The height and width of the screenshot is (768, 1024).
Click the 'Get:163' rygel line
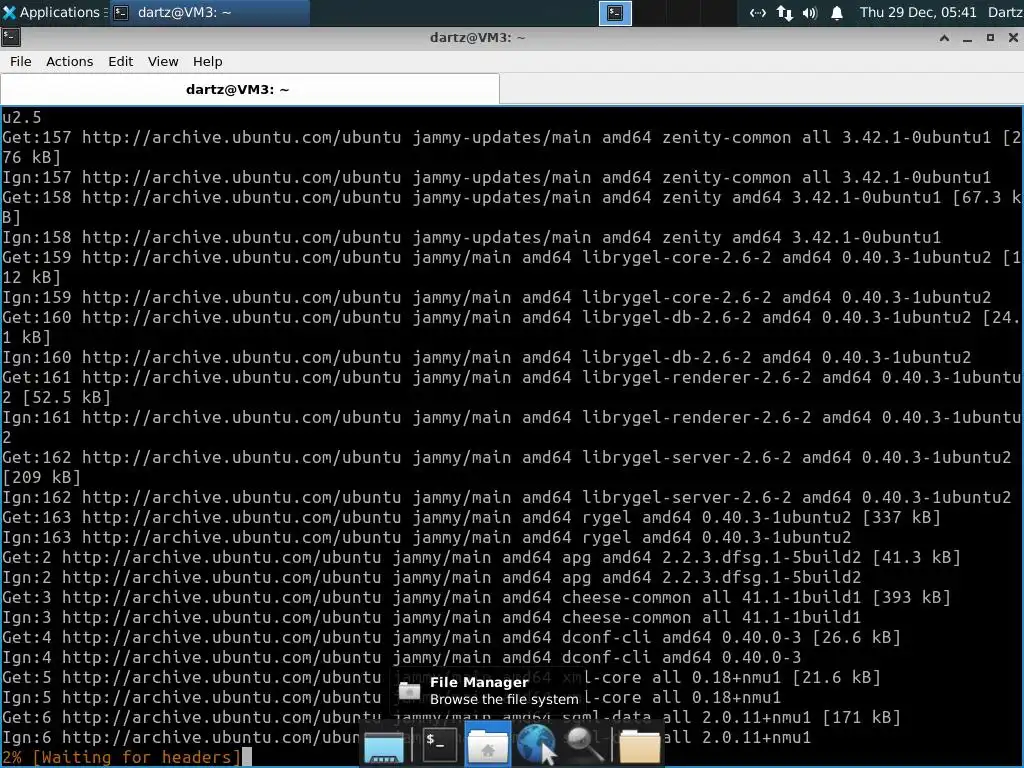tap(472, 518)
